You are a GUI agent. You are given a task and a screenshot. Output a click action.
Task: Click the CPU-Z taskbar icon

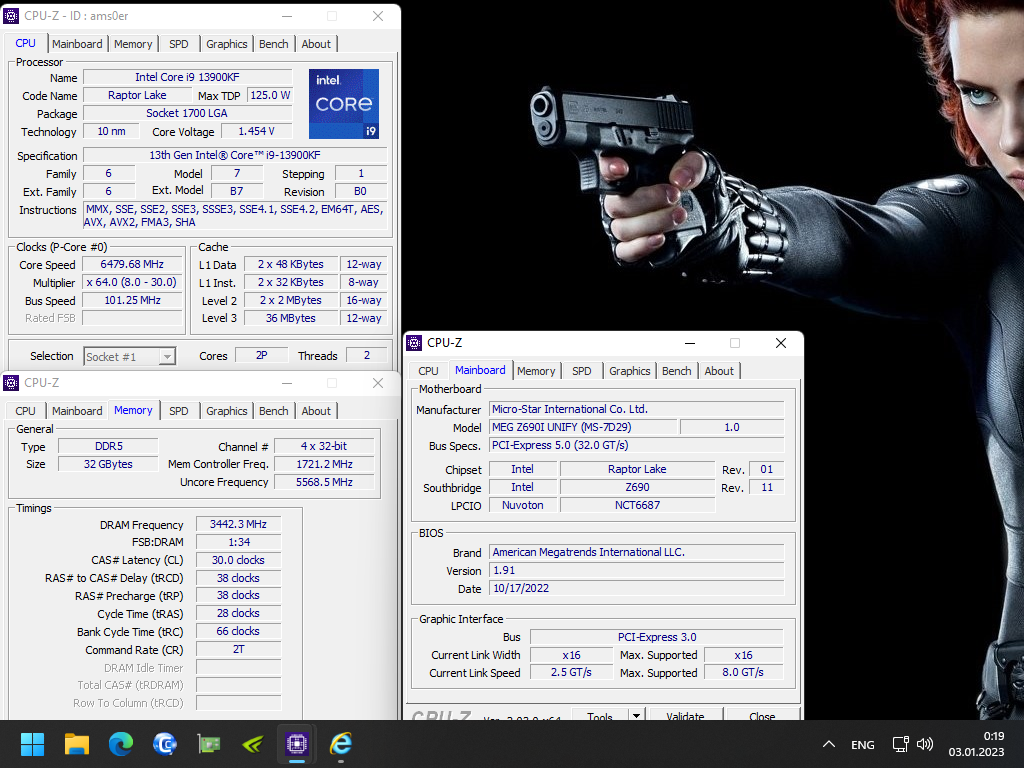click(x=296, y=744)
